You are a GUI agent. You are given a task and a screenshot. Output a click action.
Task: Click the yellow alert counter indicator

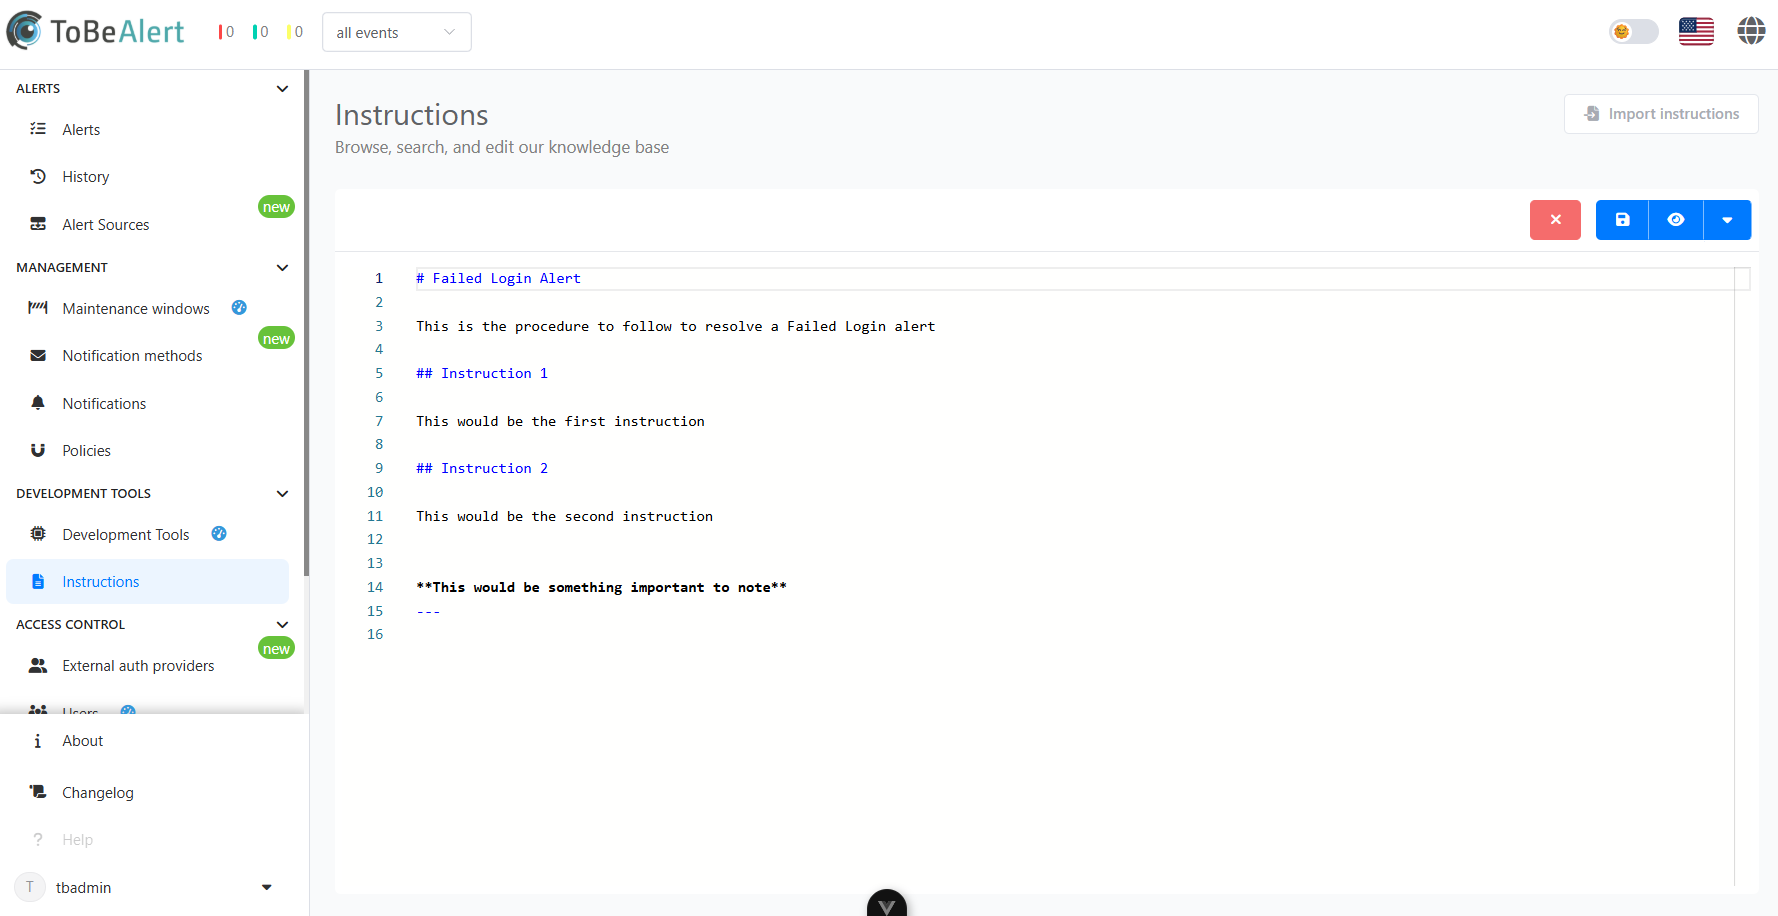[294, 32]
